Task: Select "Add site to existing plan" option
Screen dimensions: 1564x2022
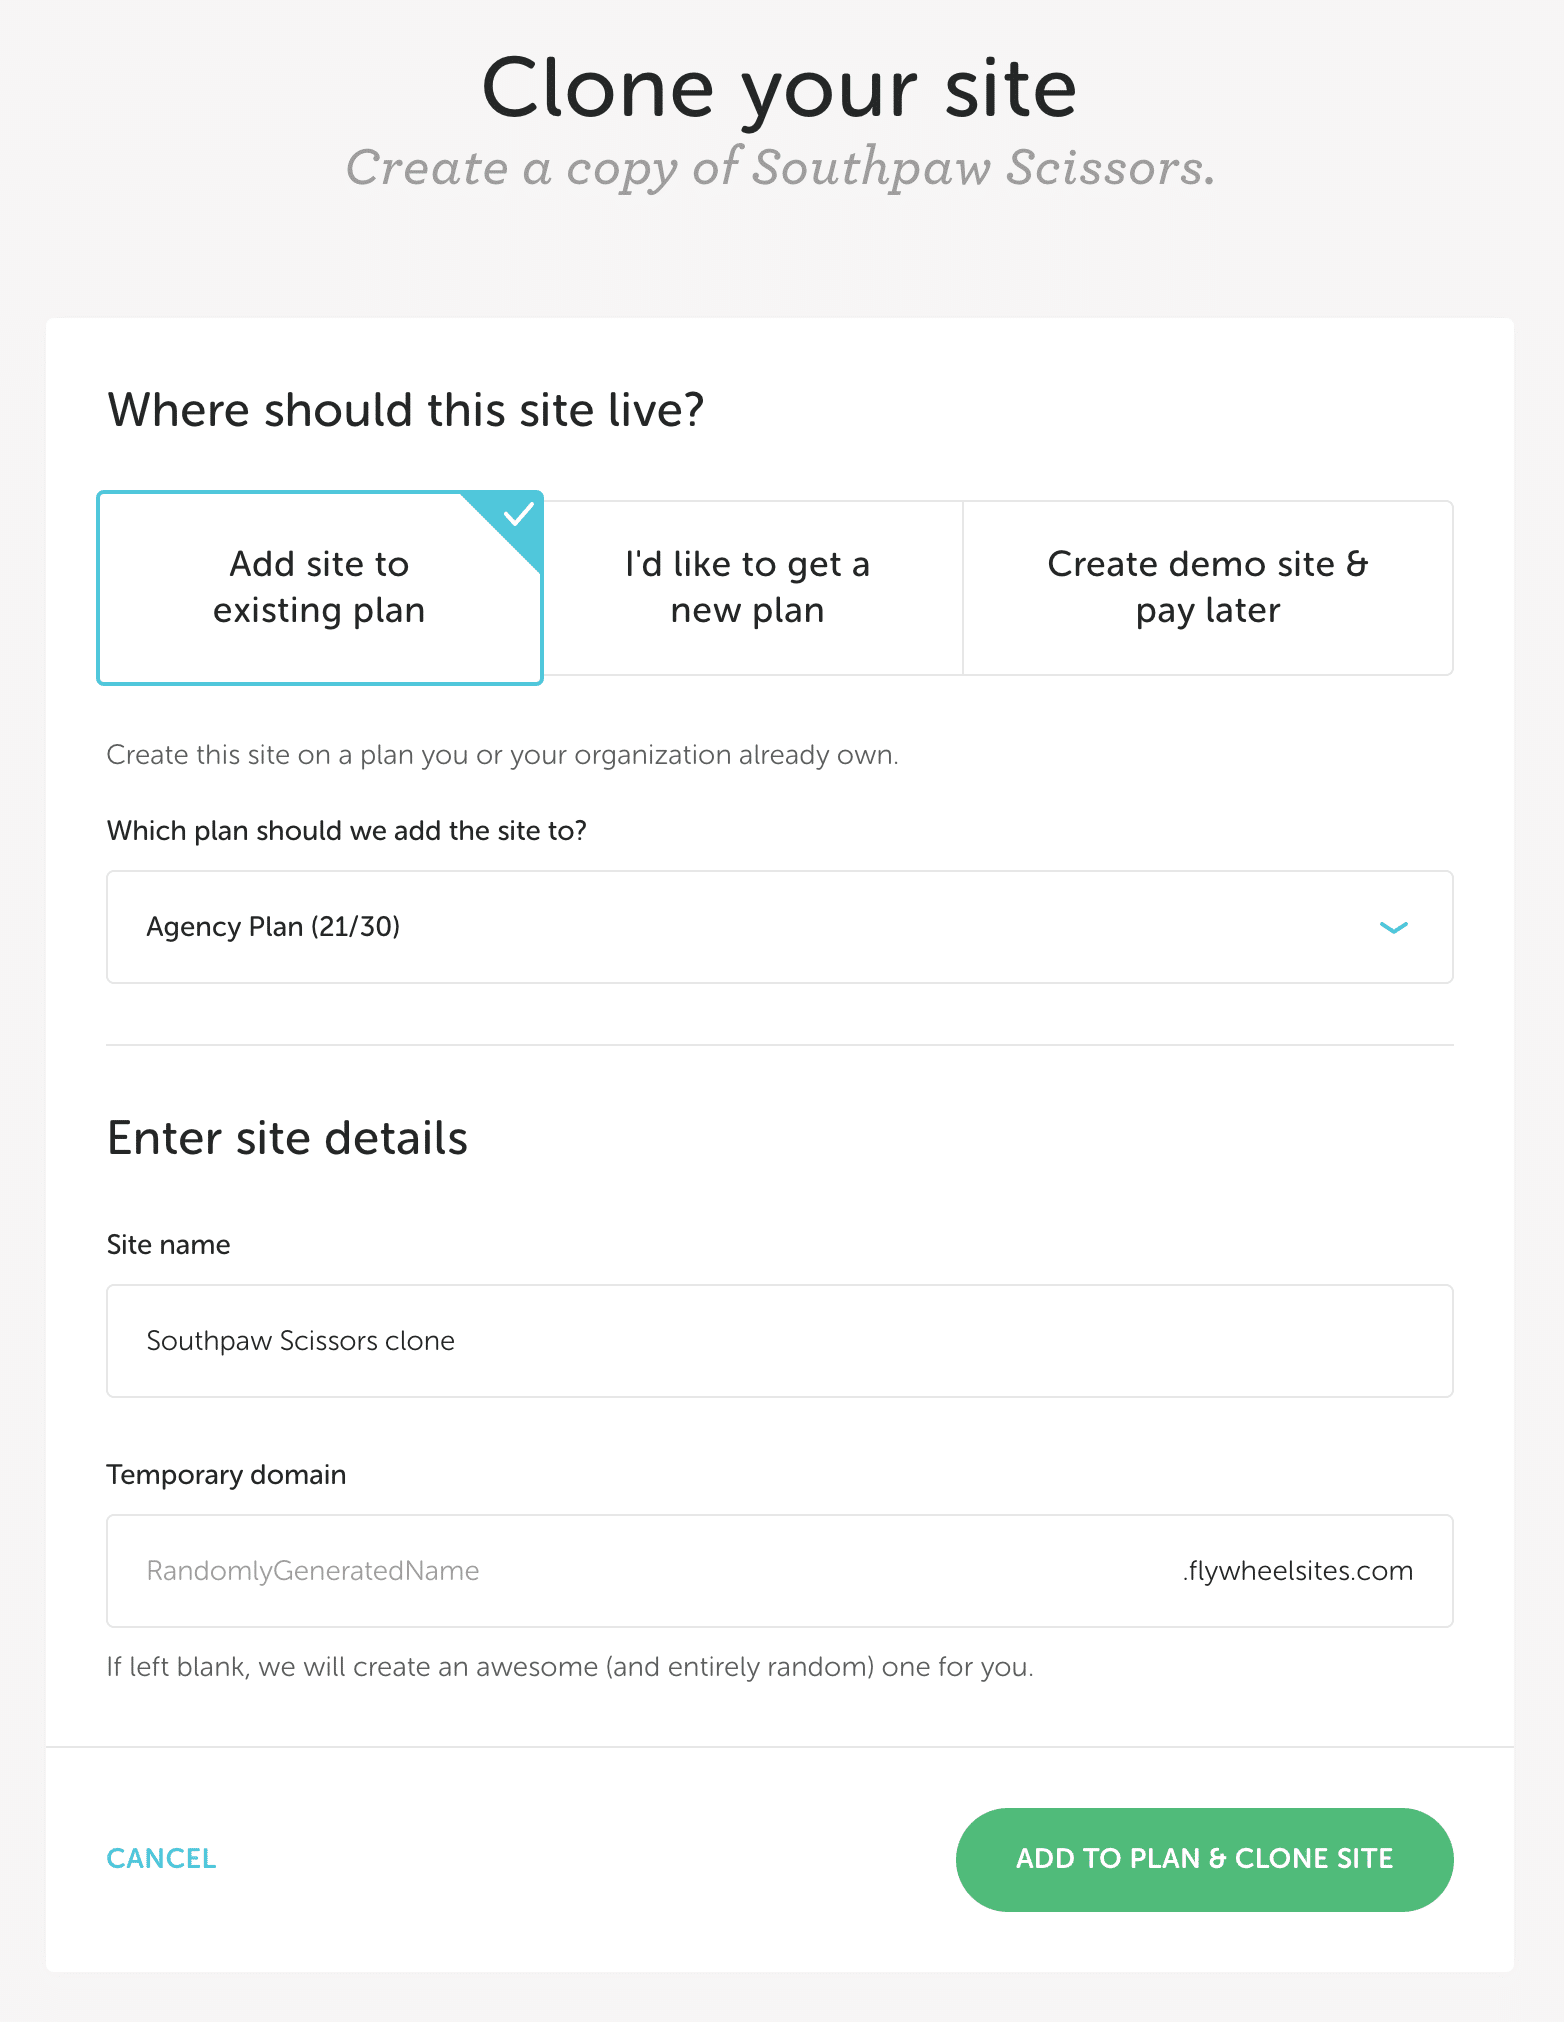Action: coord(319,587)
